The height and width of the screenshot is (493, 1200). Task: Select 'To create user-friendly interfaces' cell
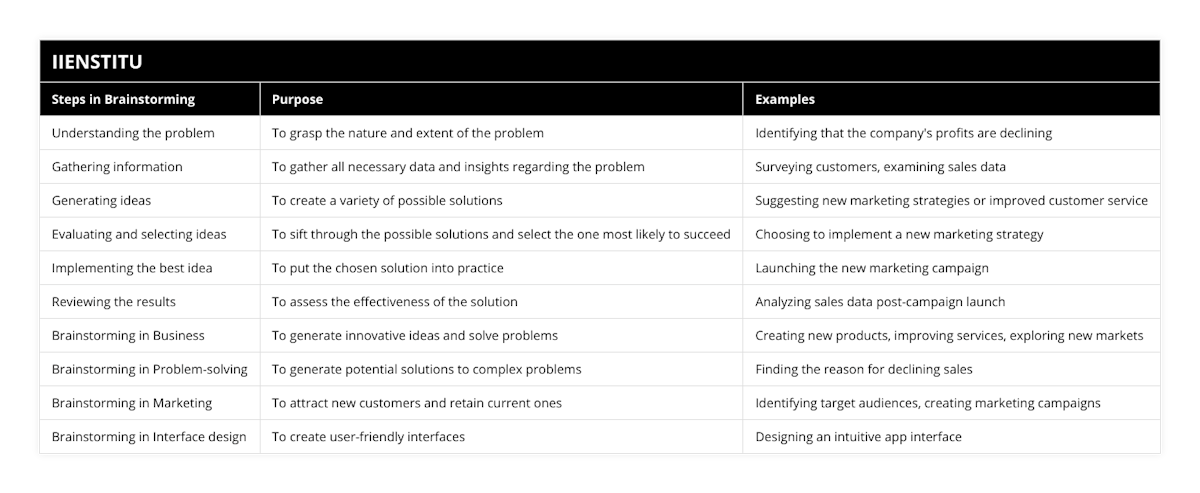pyautogui.click(x=368, y=437)
